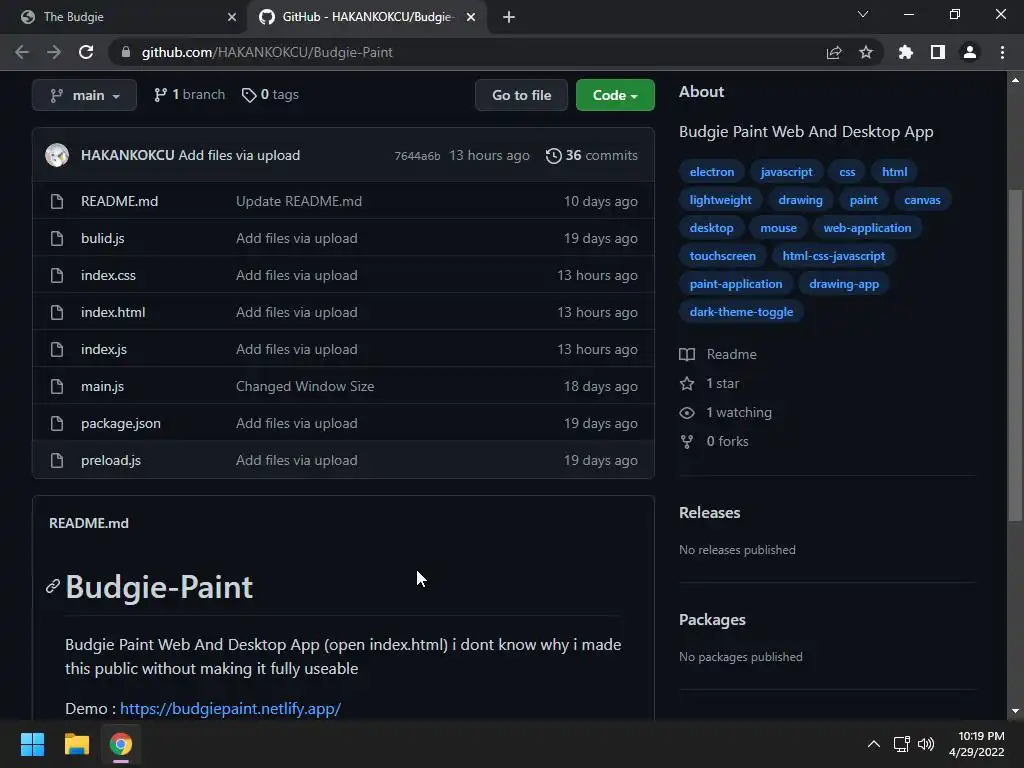This screenshot has width=1024, height=768.
Task: Open the Chrome tab search chevron
Action: coord(863,15)
